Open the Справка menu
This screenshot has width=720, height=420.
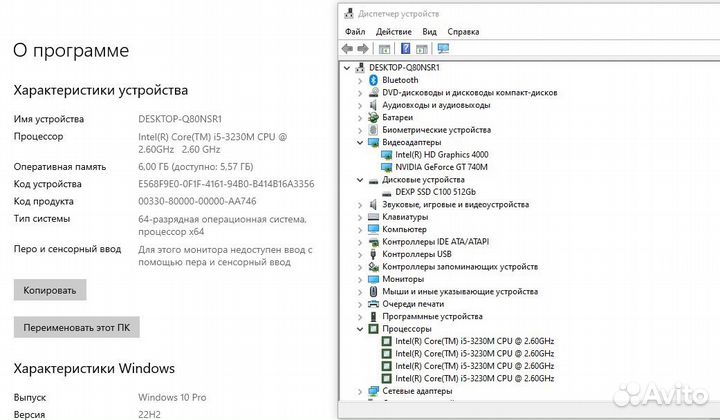click(463, 32)
